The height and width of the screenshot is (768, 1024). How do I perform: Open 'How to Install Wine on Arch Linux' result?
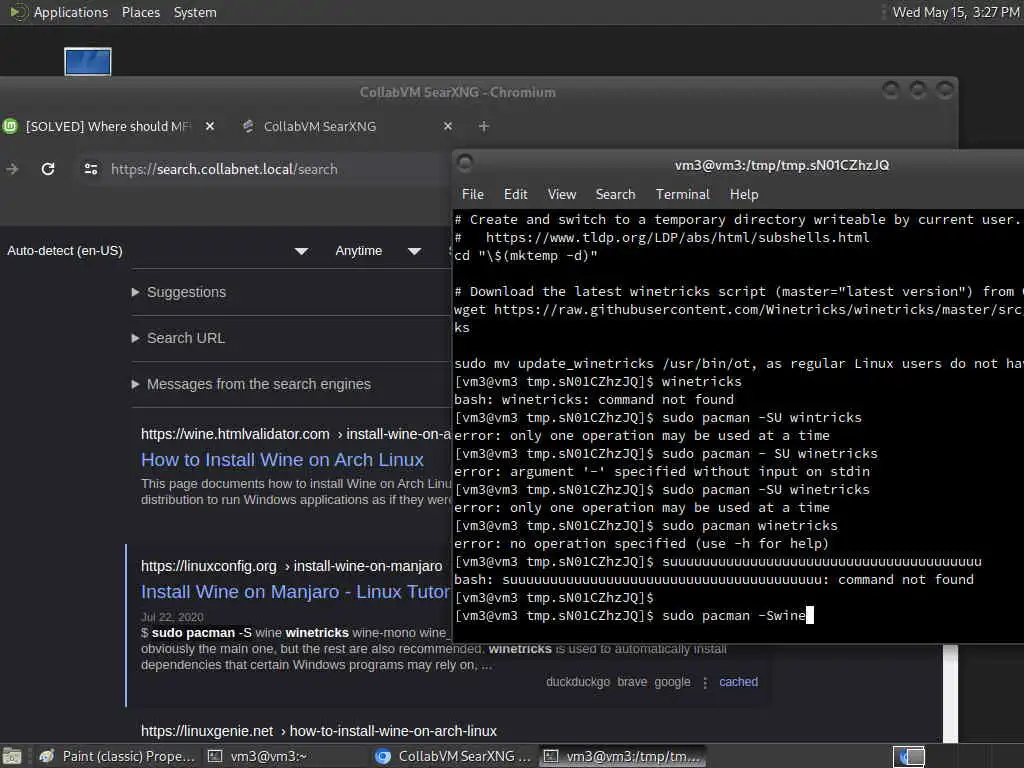tap(282, 460)
